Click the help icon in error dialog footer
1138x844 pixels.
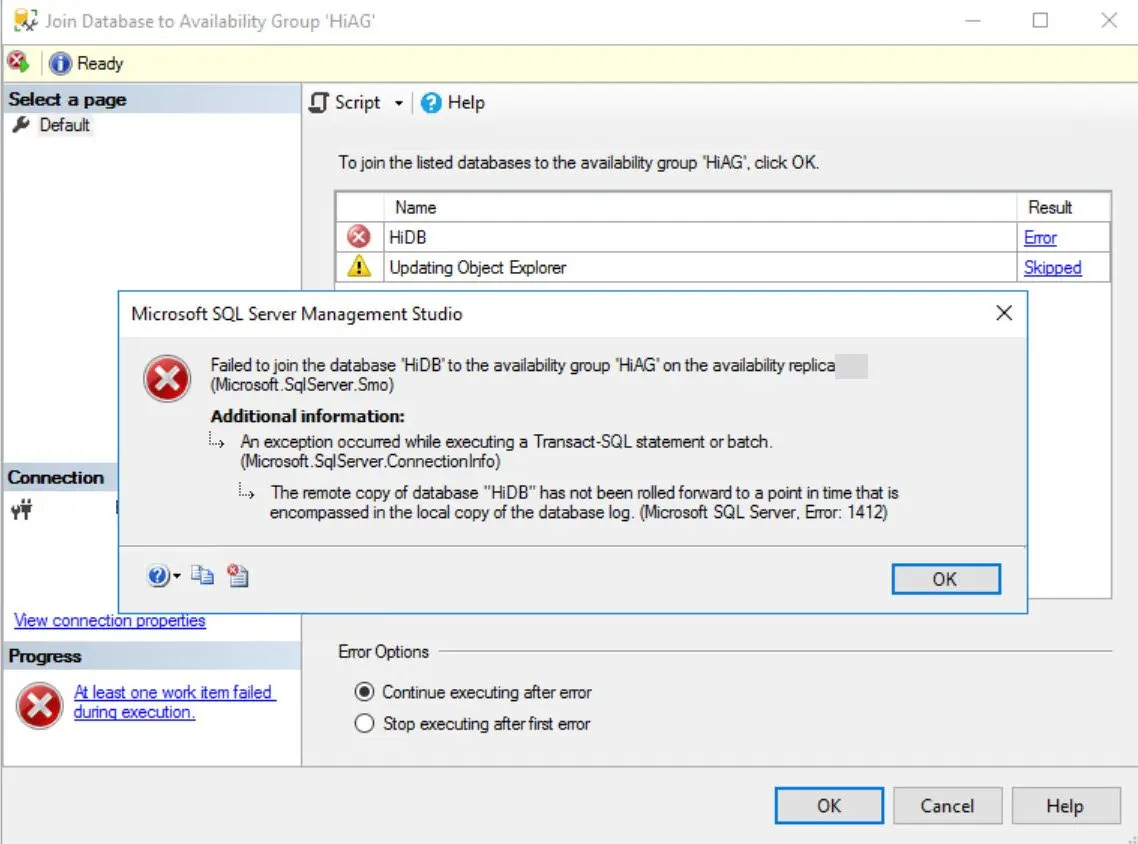click(x=157, y=576)
